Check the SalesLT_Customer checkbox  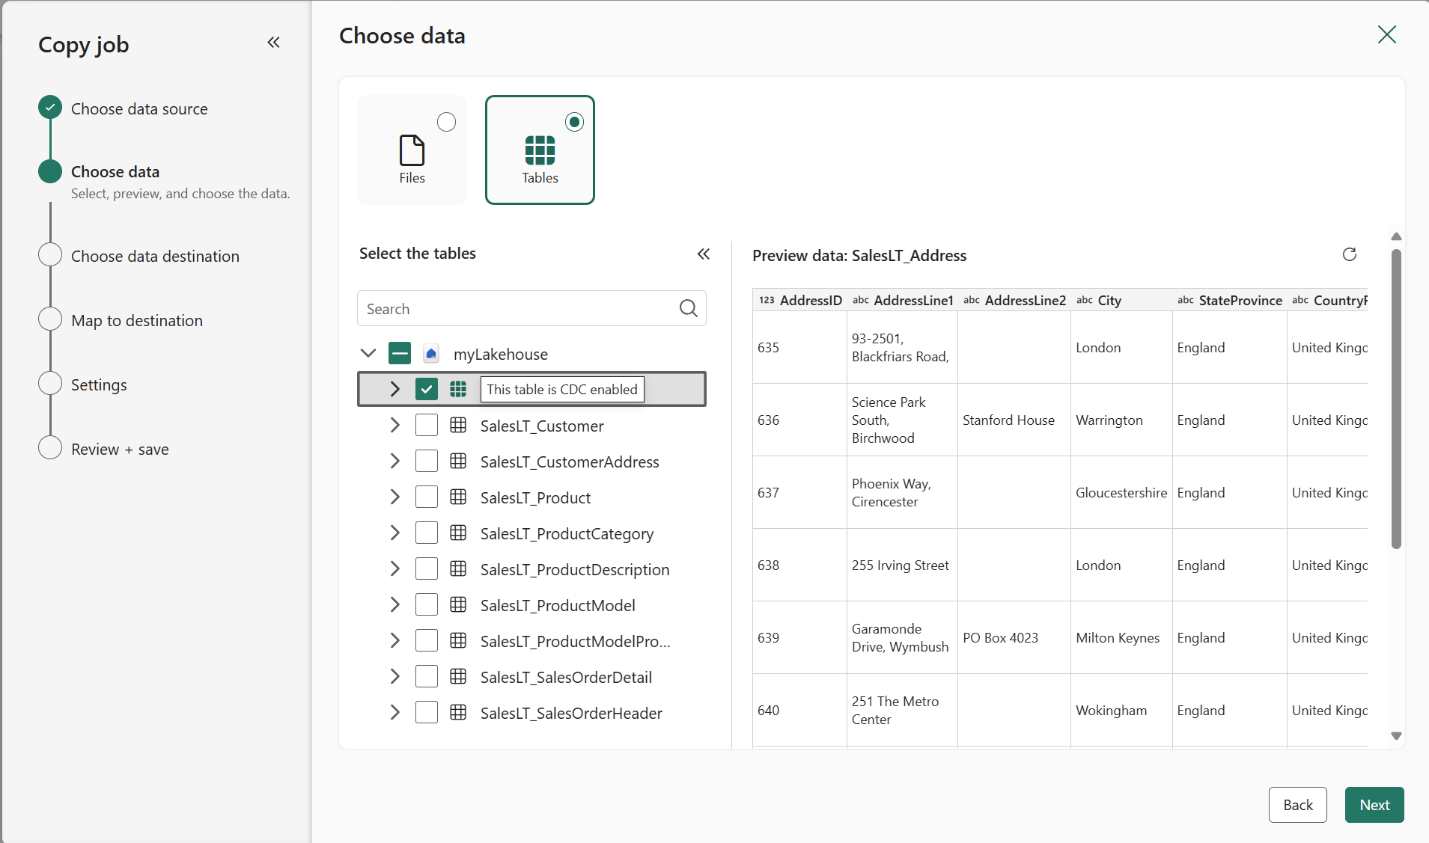coord(427,425)
